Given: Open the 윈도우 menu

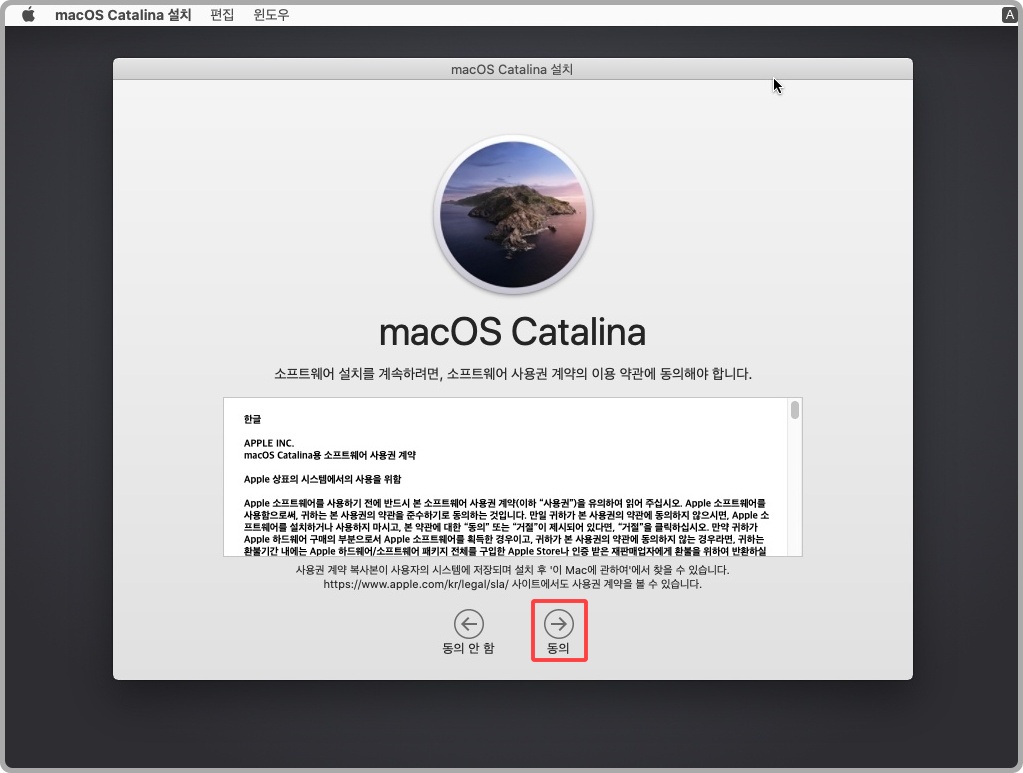Looking at the screenshot, I should click(x=269, y=14).
